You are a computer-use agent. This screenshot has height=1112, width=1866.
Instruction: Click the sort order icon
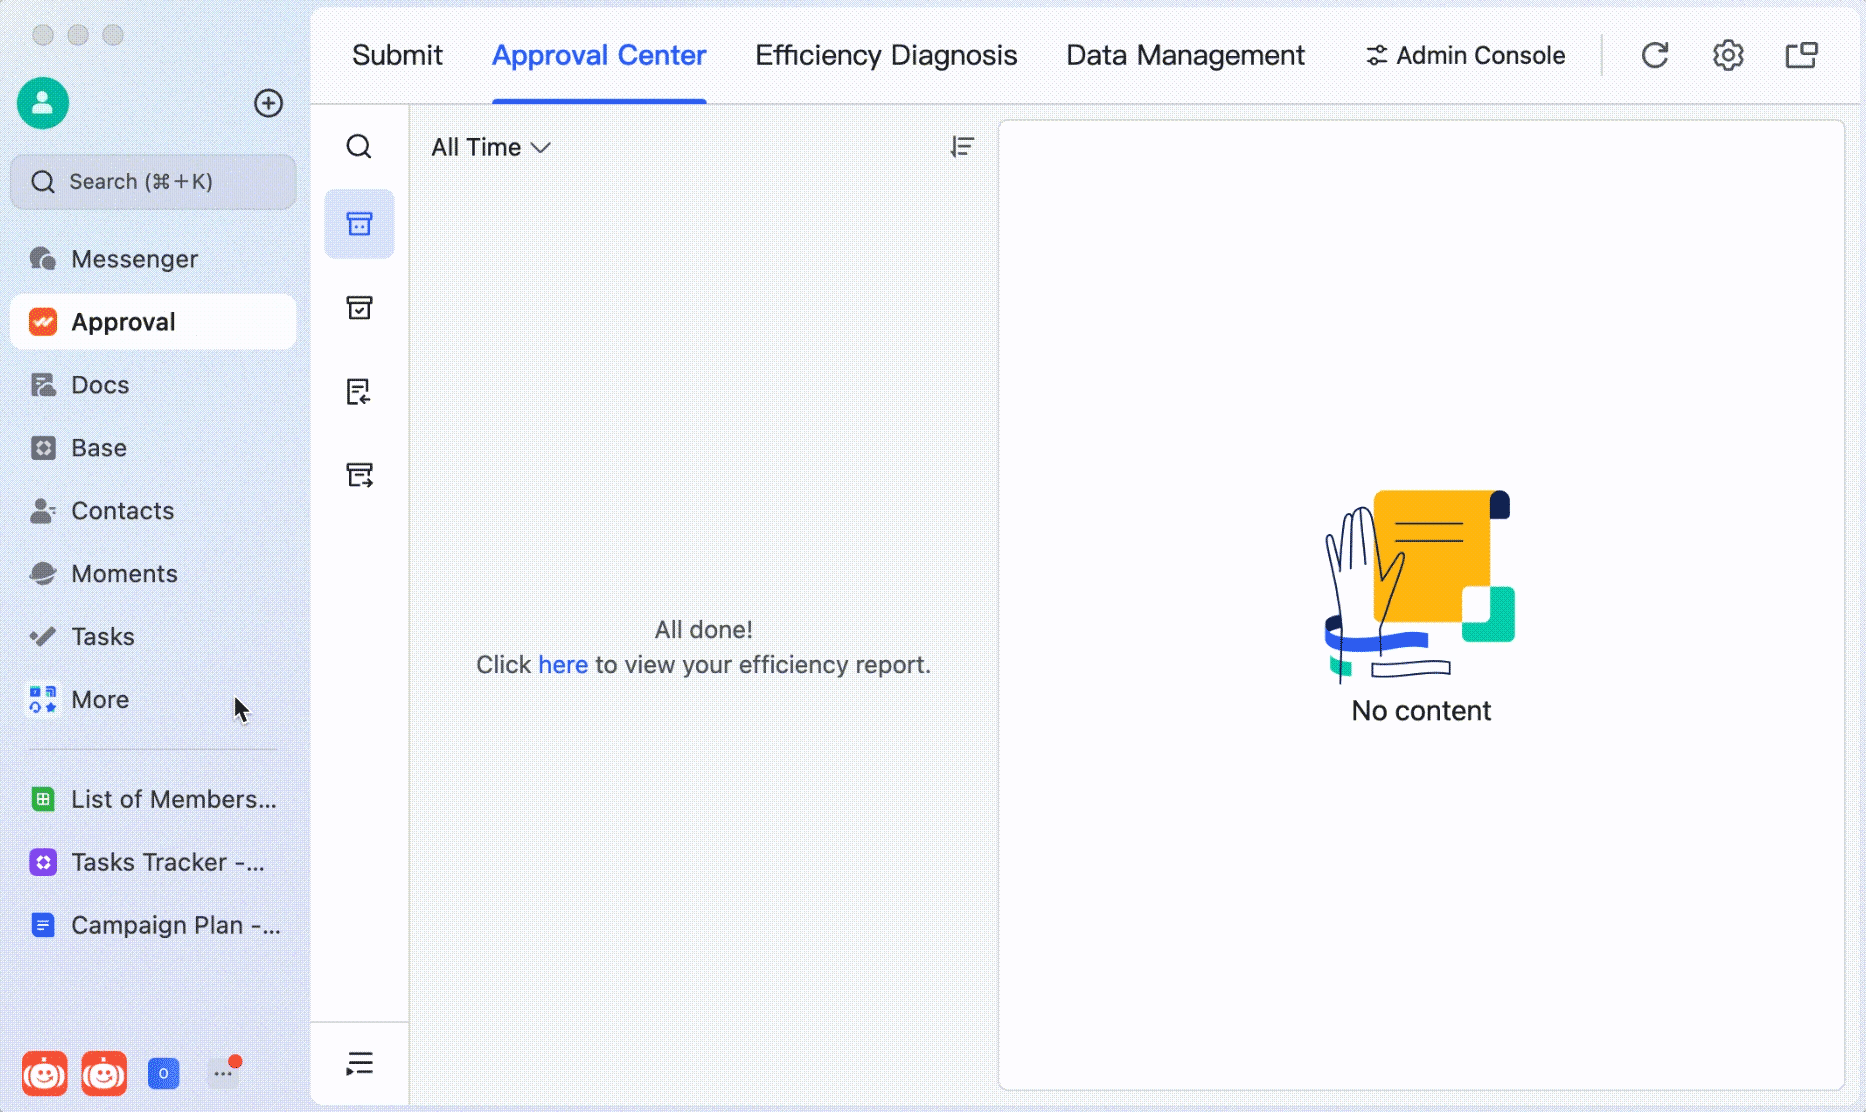tap(962, 147)
